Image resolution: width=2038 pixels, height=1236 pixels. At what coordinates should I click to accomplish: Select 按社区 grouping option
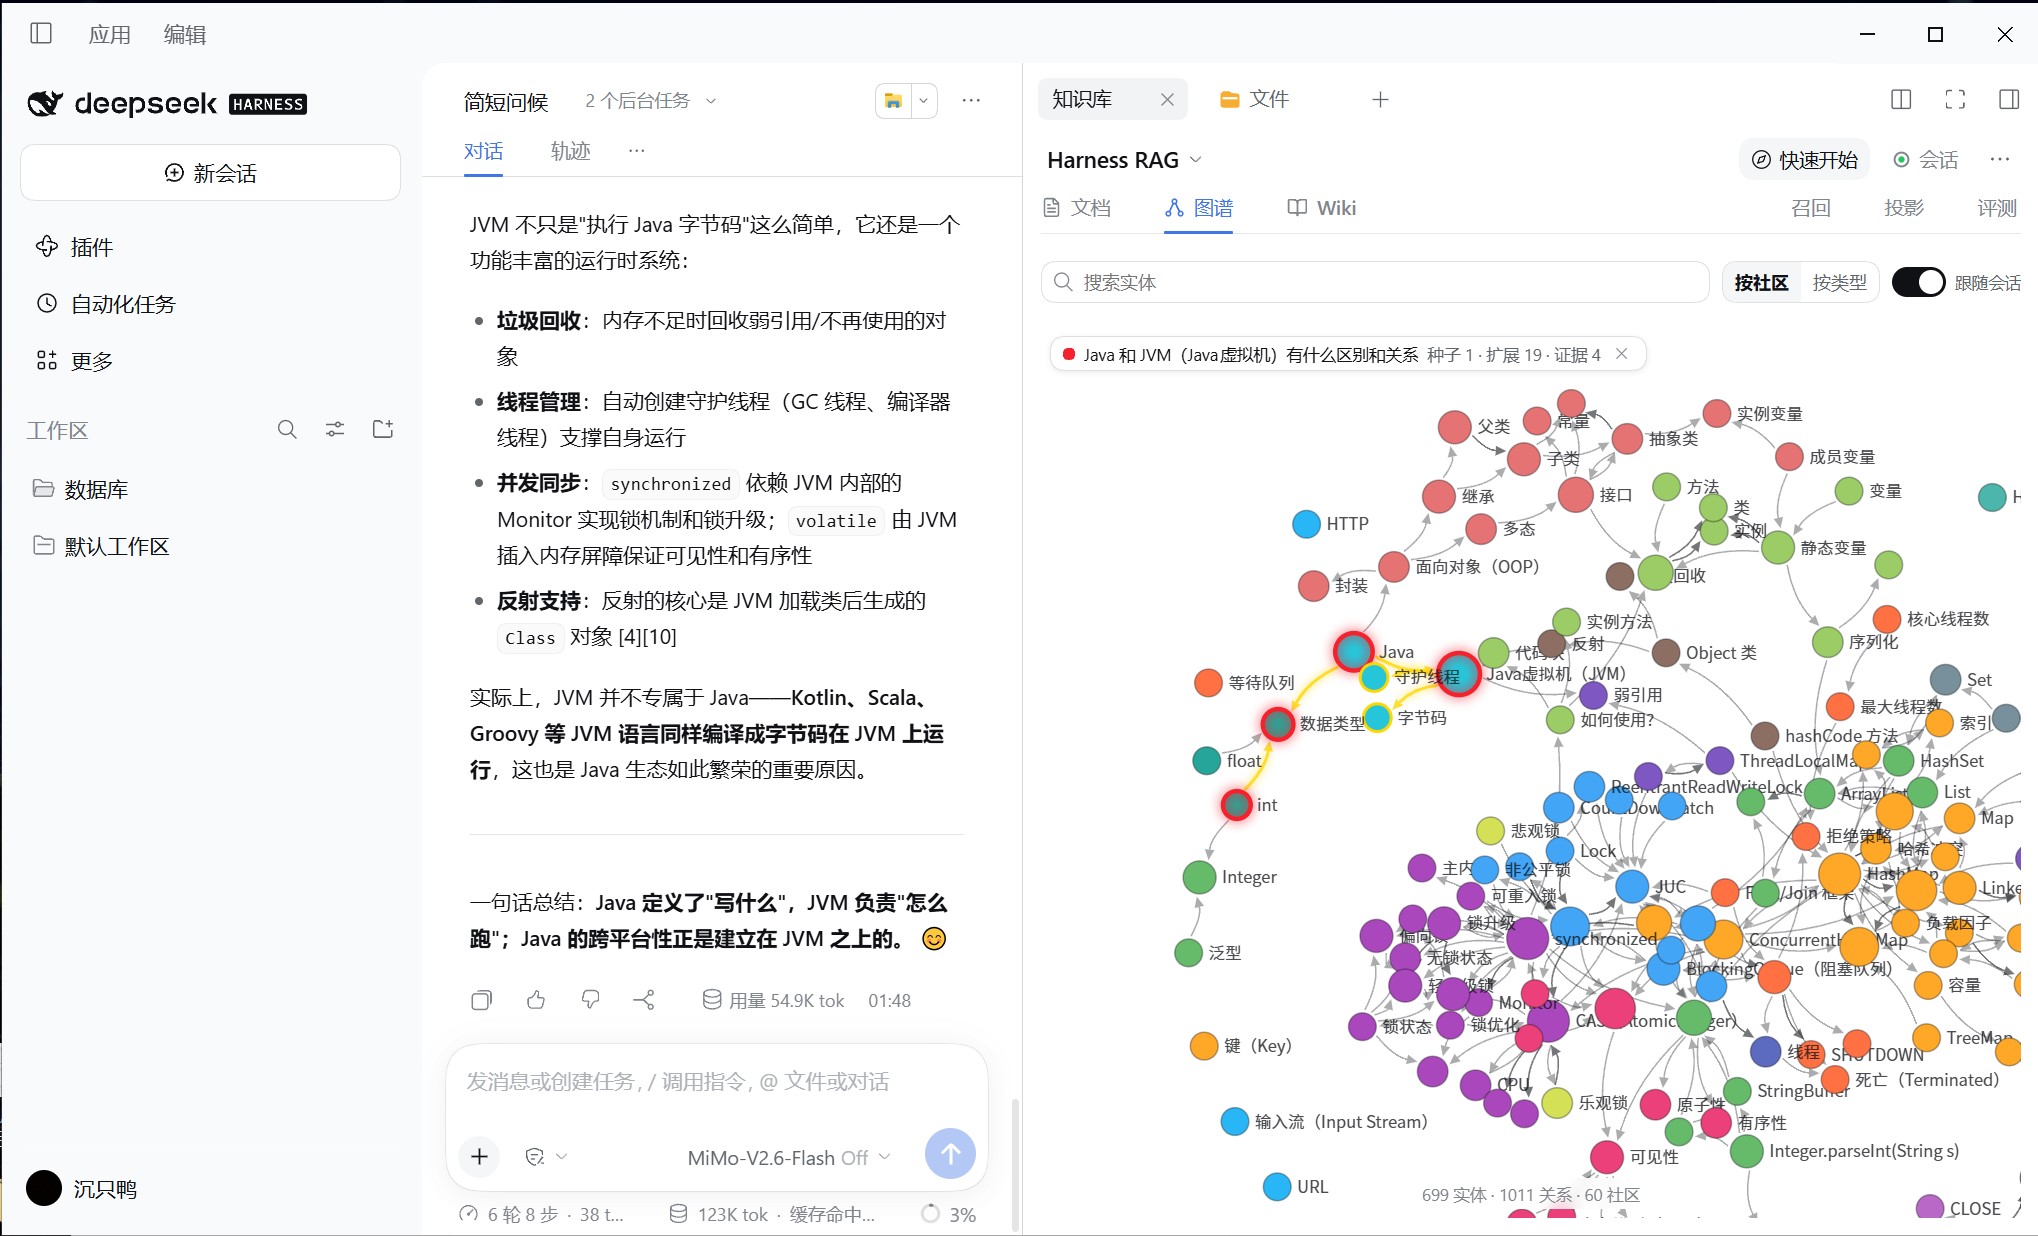[x=1761, y=282]
